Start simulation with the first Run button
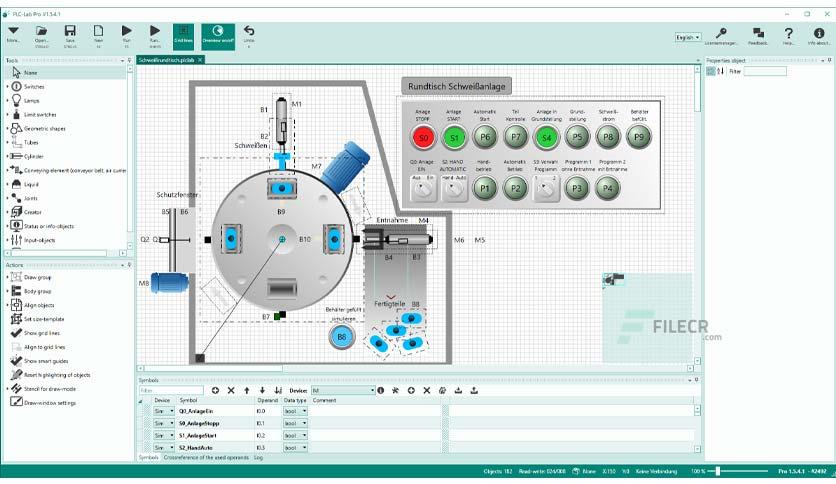 point(126,31)
